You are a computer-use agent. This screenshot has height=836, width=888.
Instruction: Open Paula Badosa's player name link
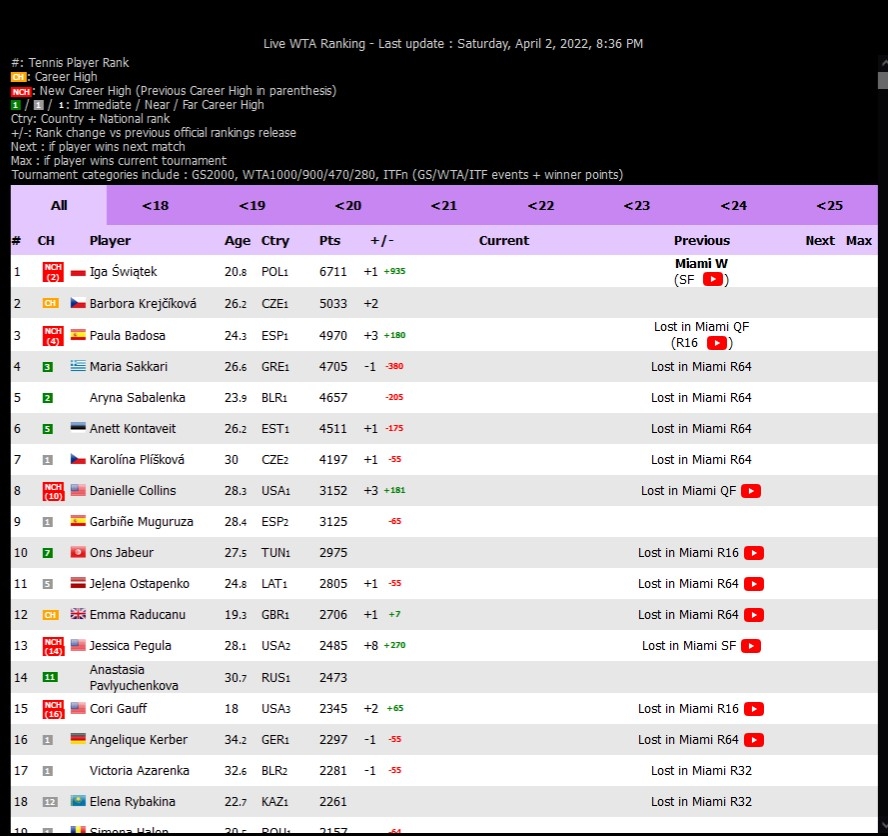[127, 336]
